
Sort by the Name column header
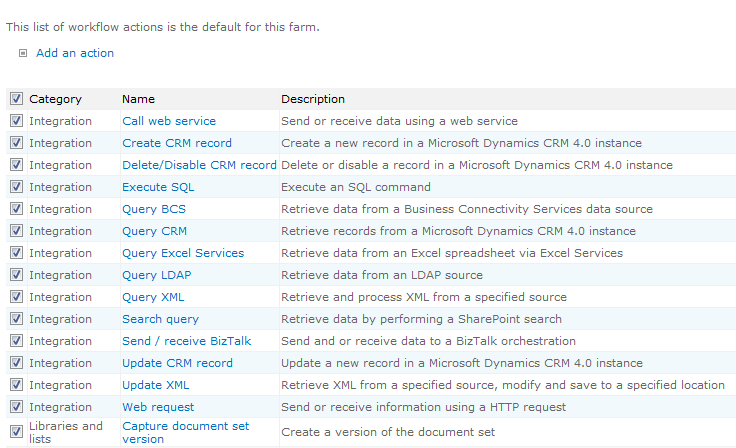coord(138,99)
